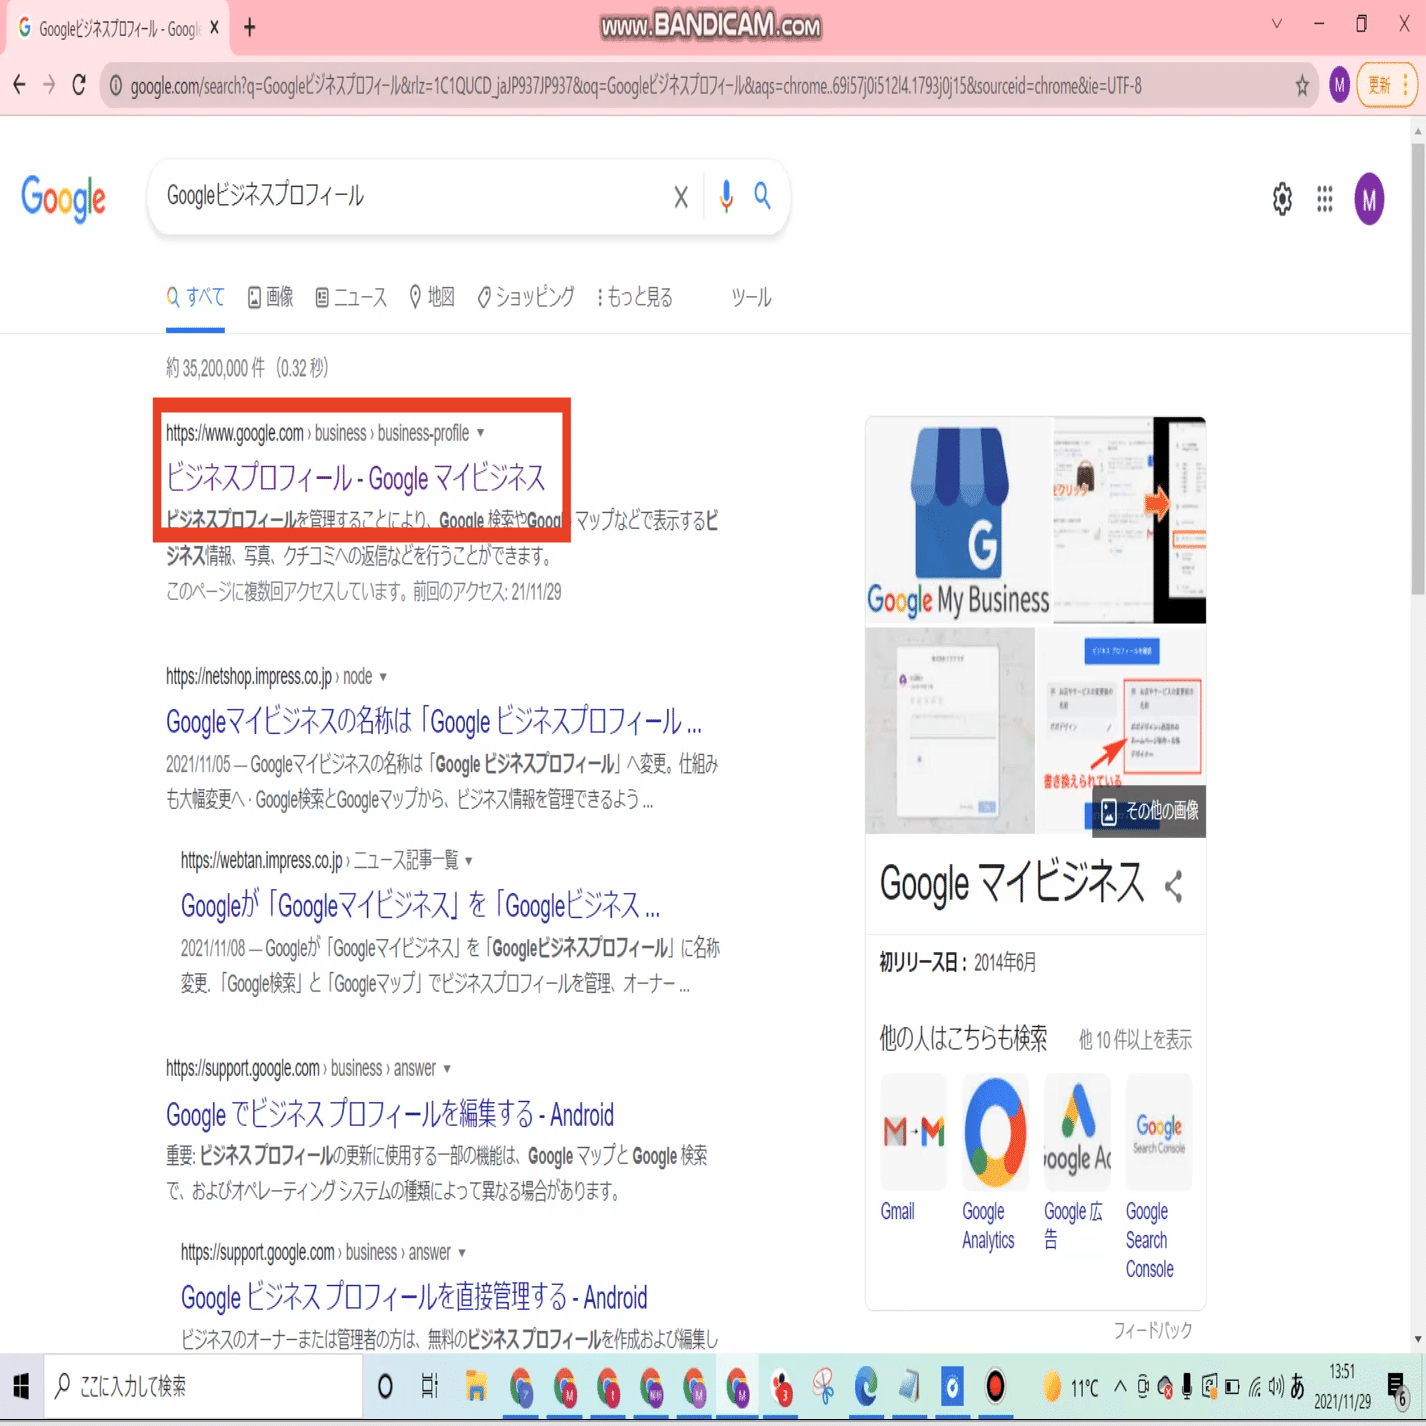Switch to the 画像 search tab

(x=269, y=297)
